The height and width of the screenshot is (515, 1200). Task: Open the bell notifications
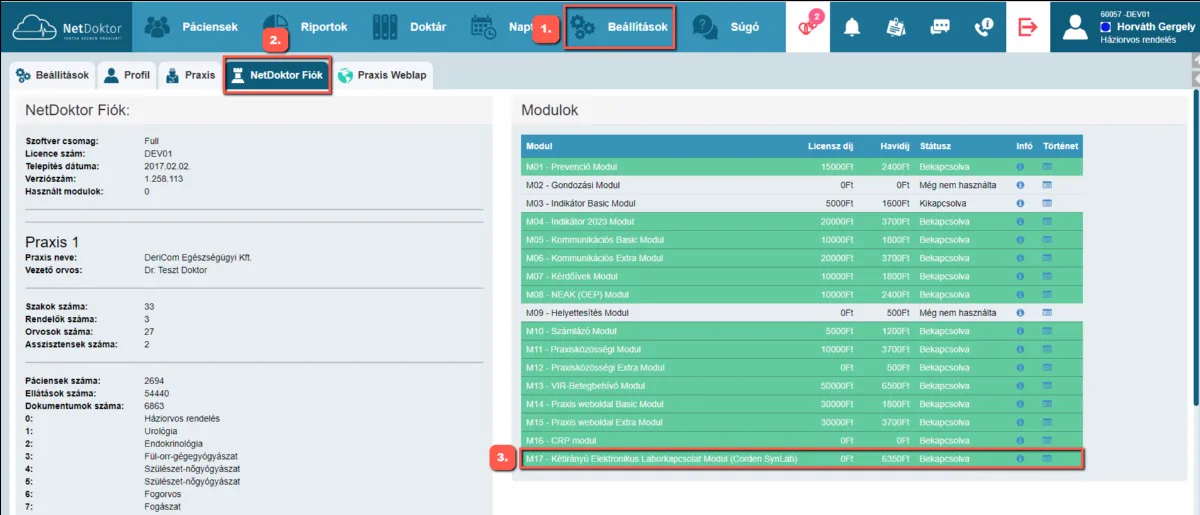point(852,27)
